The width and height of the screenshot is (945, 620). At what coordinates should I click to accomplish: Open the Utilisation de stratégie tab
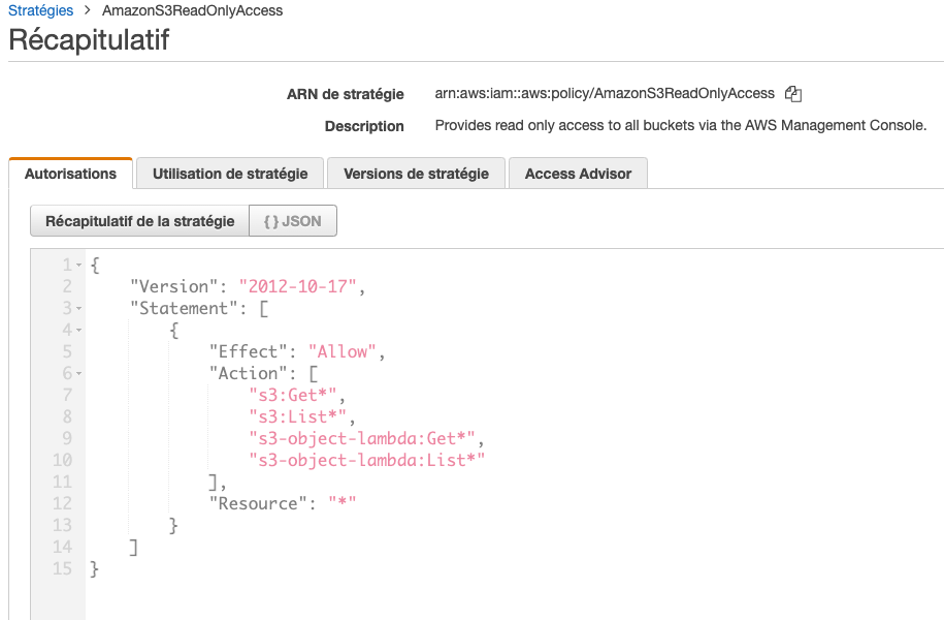(230, 174)
